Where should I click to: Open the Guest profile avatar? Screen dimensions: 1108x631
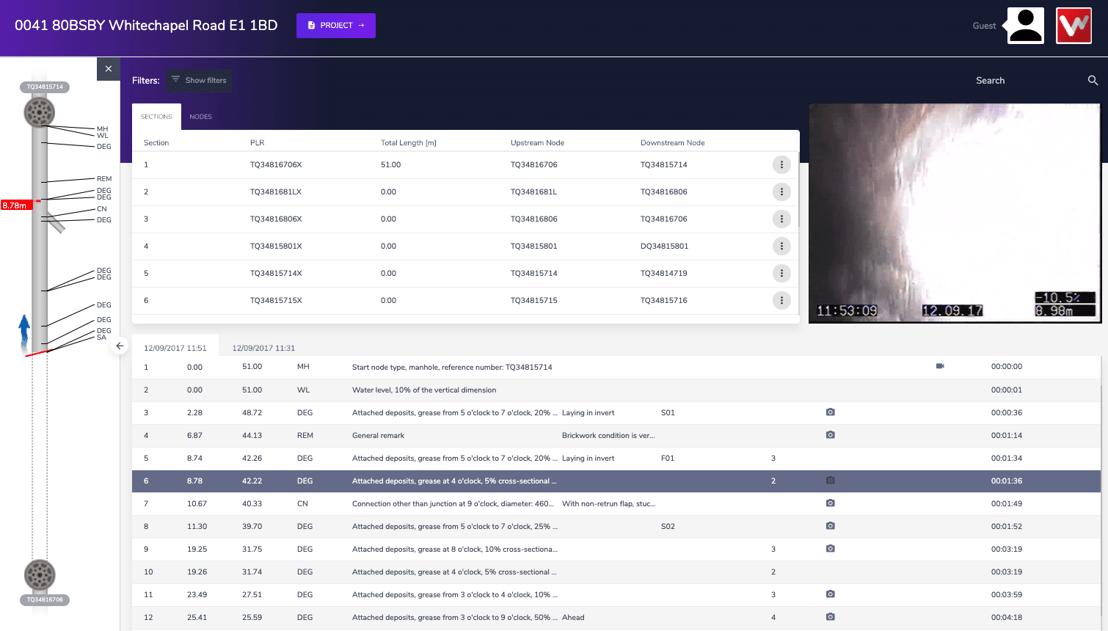tap(1024, 25)
